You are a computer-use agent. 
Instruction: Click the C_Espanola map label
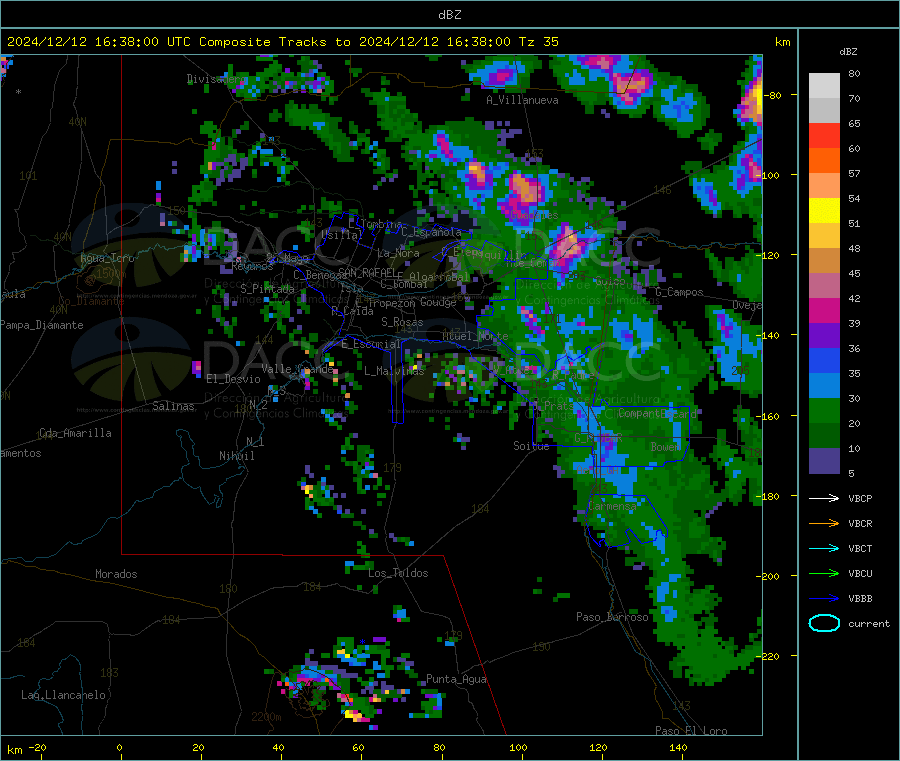[x=431, y=232]
